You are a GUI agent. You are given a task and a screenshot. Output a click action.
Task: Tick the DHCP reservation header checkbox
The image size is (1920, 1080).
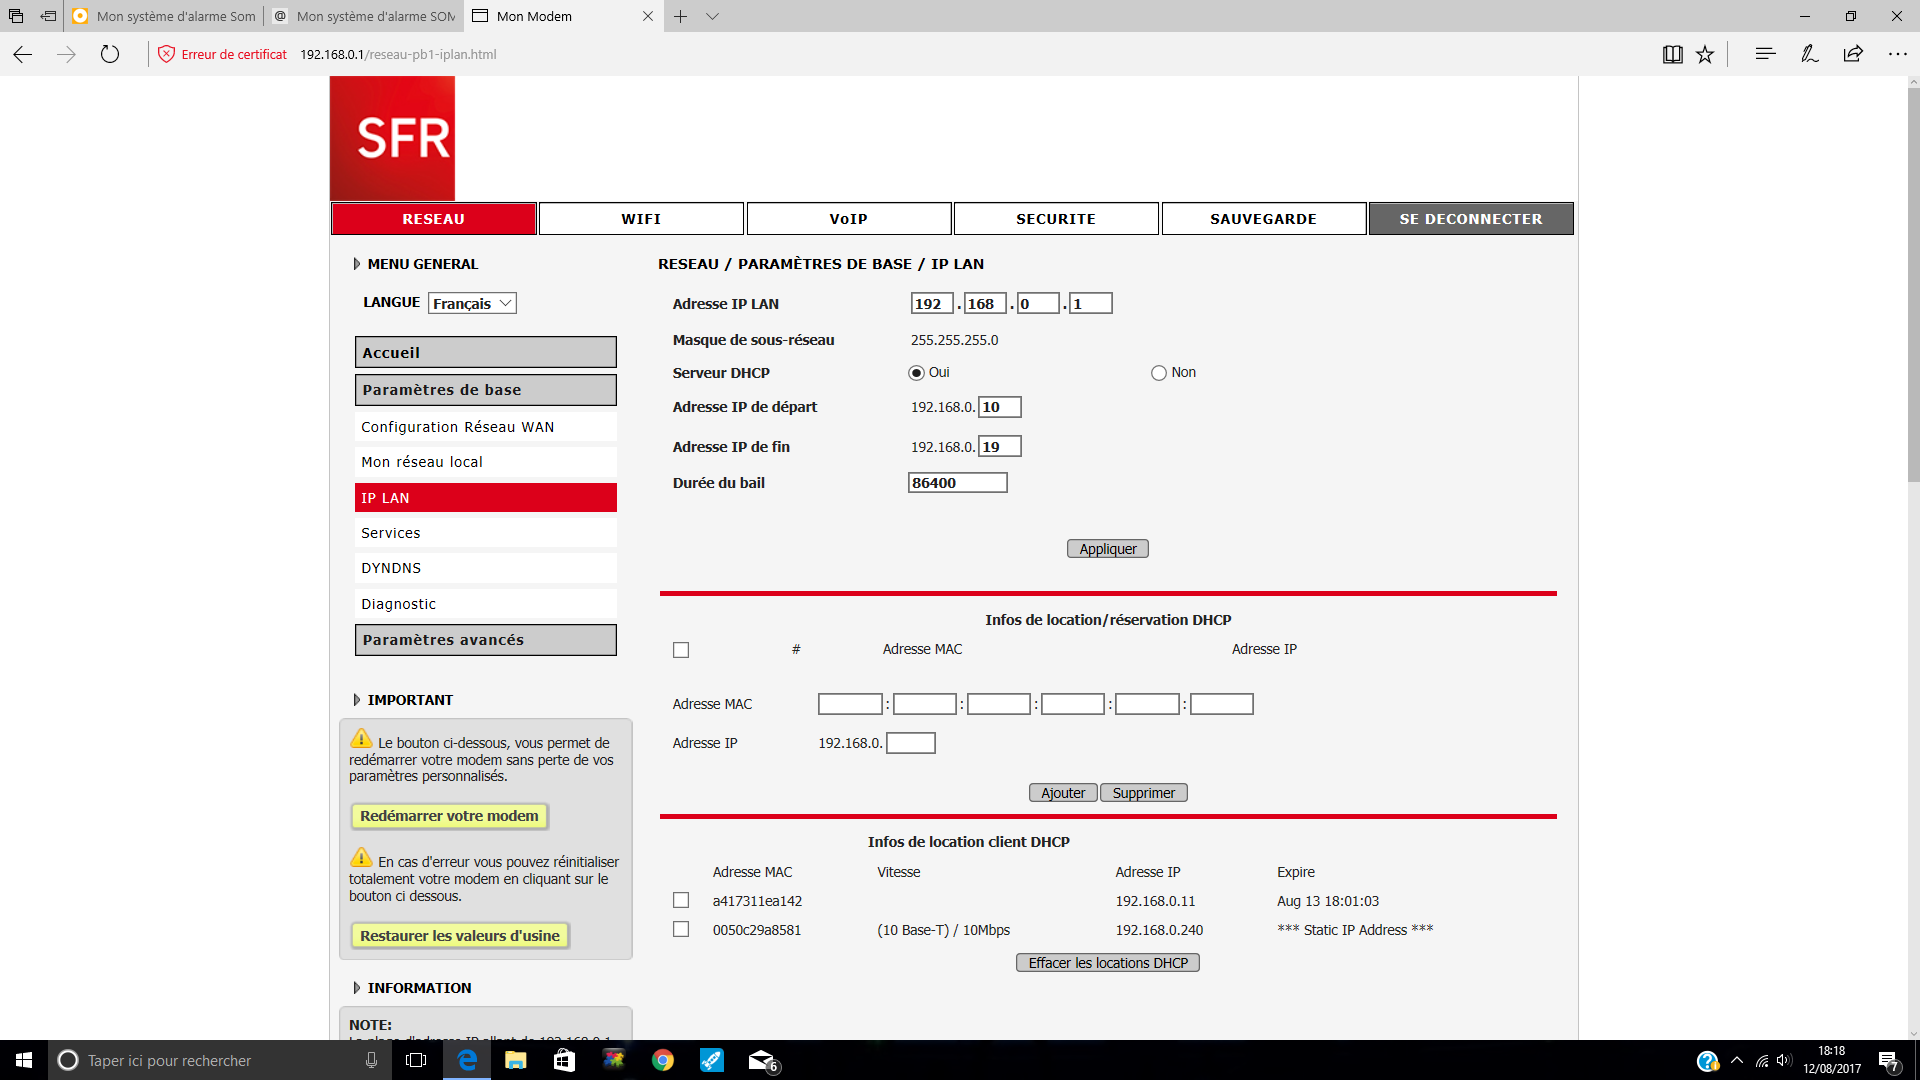(681, 650)
